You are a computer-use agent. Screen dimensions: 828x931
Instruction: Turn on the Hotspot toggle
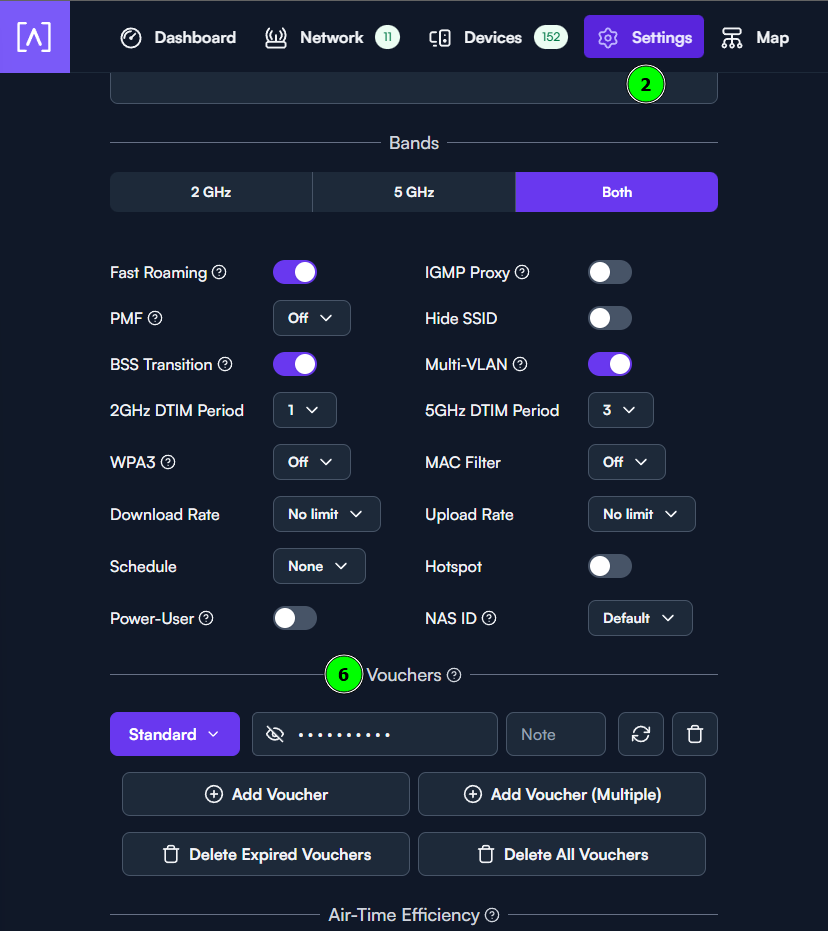tap(610, 566)
